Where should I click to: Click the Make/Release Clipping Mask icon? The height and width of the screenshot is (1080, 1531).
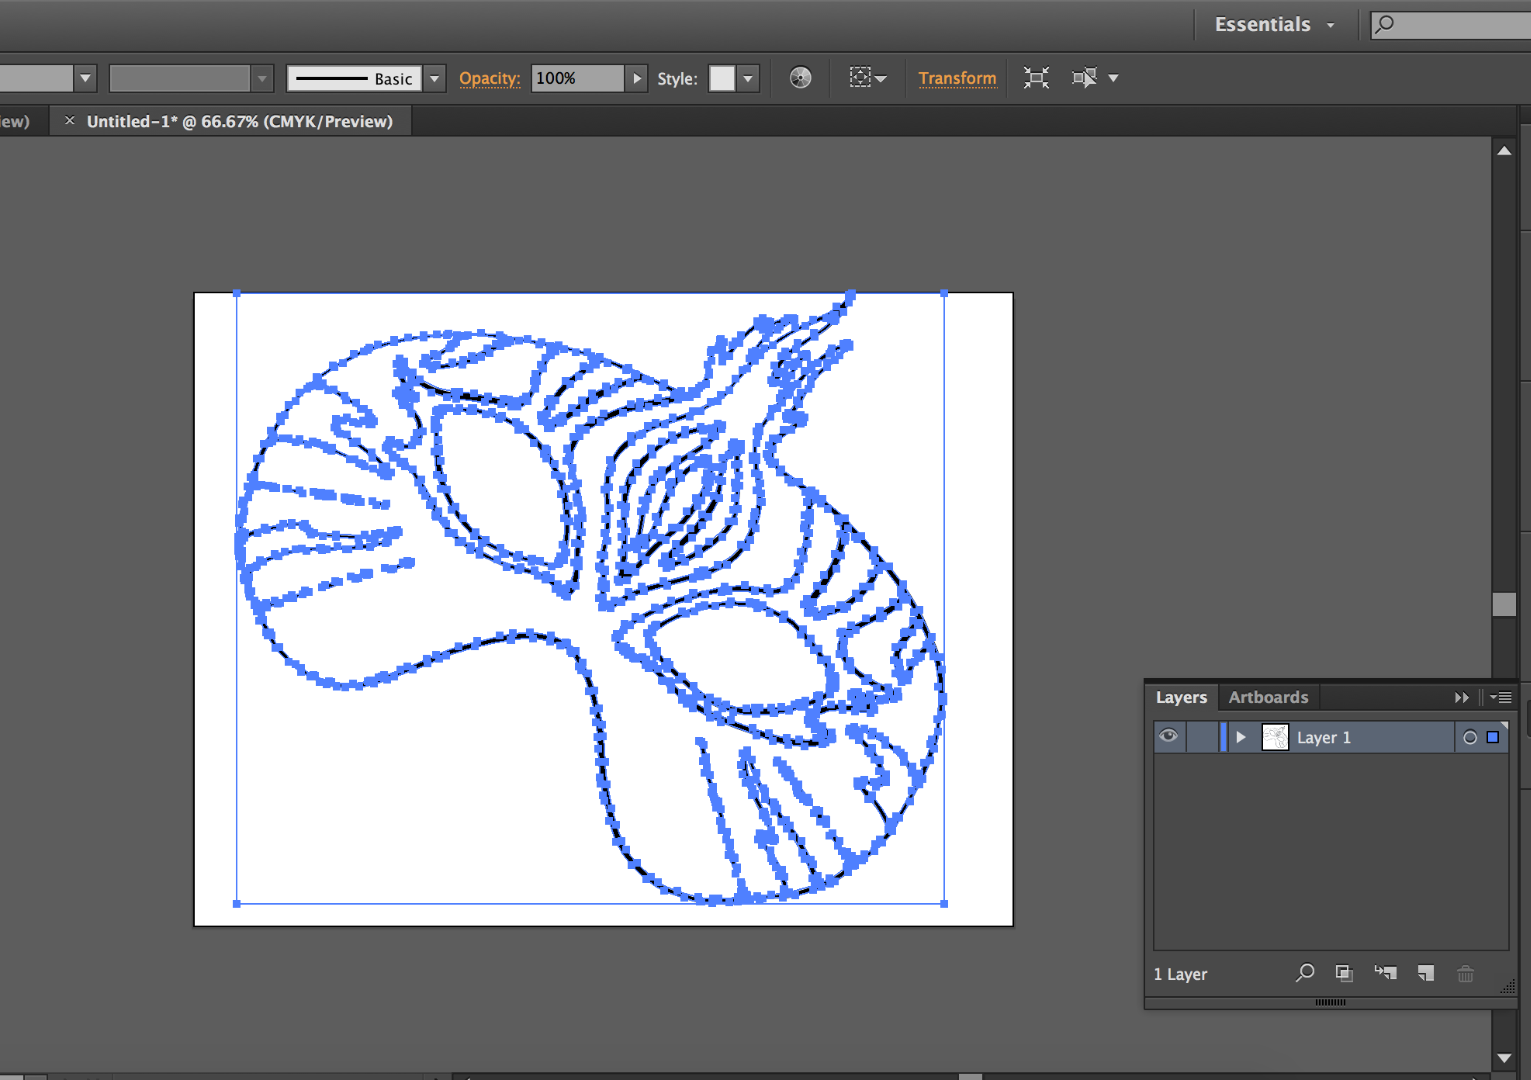pyautogui.click(x=1344, y=973)
